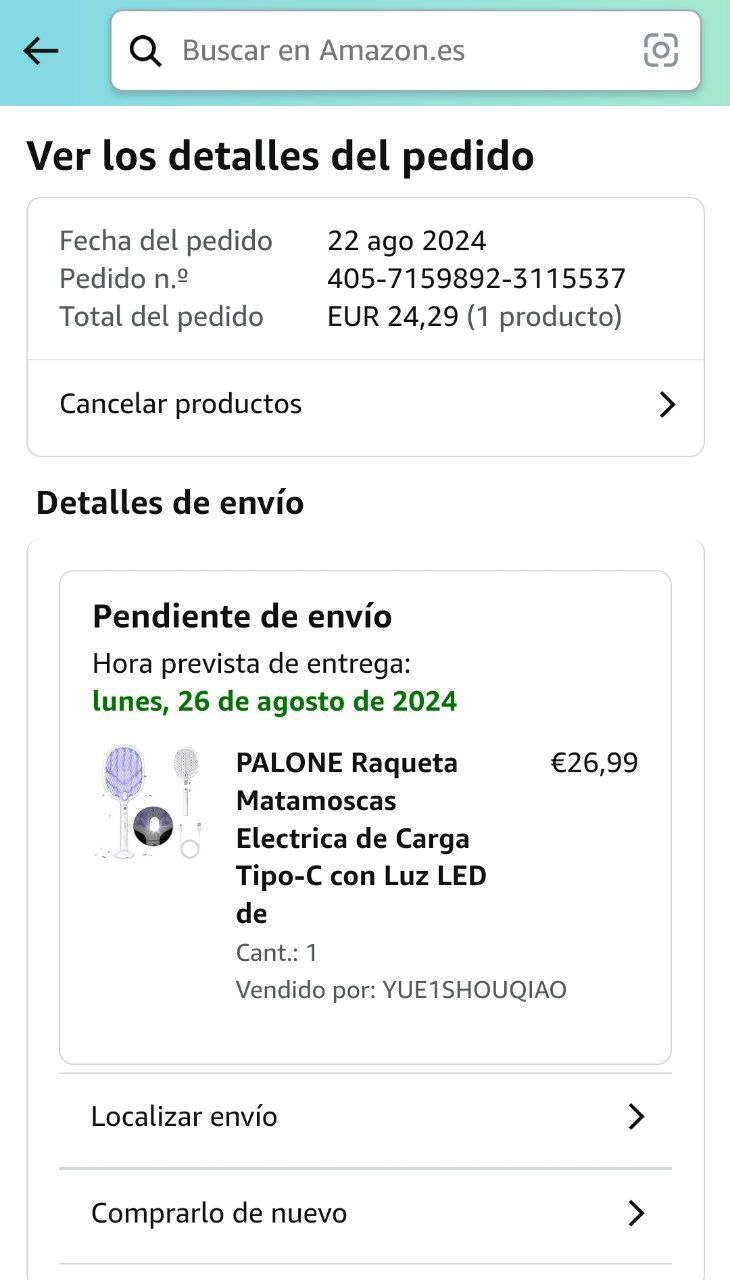This screenshot has width=730, height=1280.
Task: Tap the seller name YUE1SHOUQIAO
Action: pyautogui.click(x=475, y=990)
